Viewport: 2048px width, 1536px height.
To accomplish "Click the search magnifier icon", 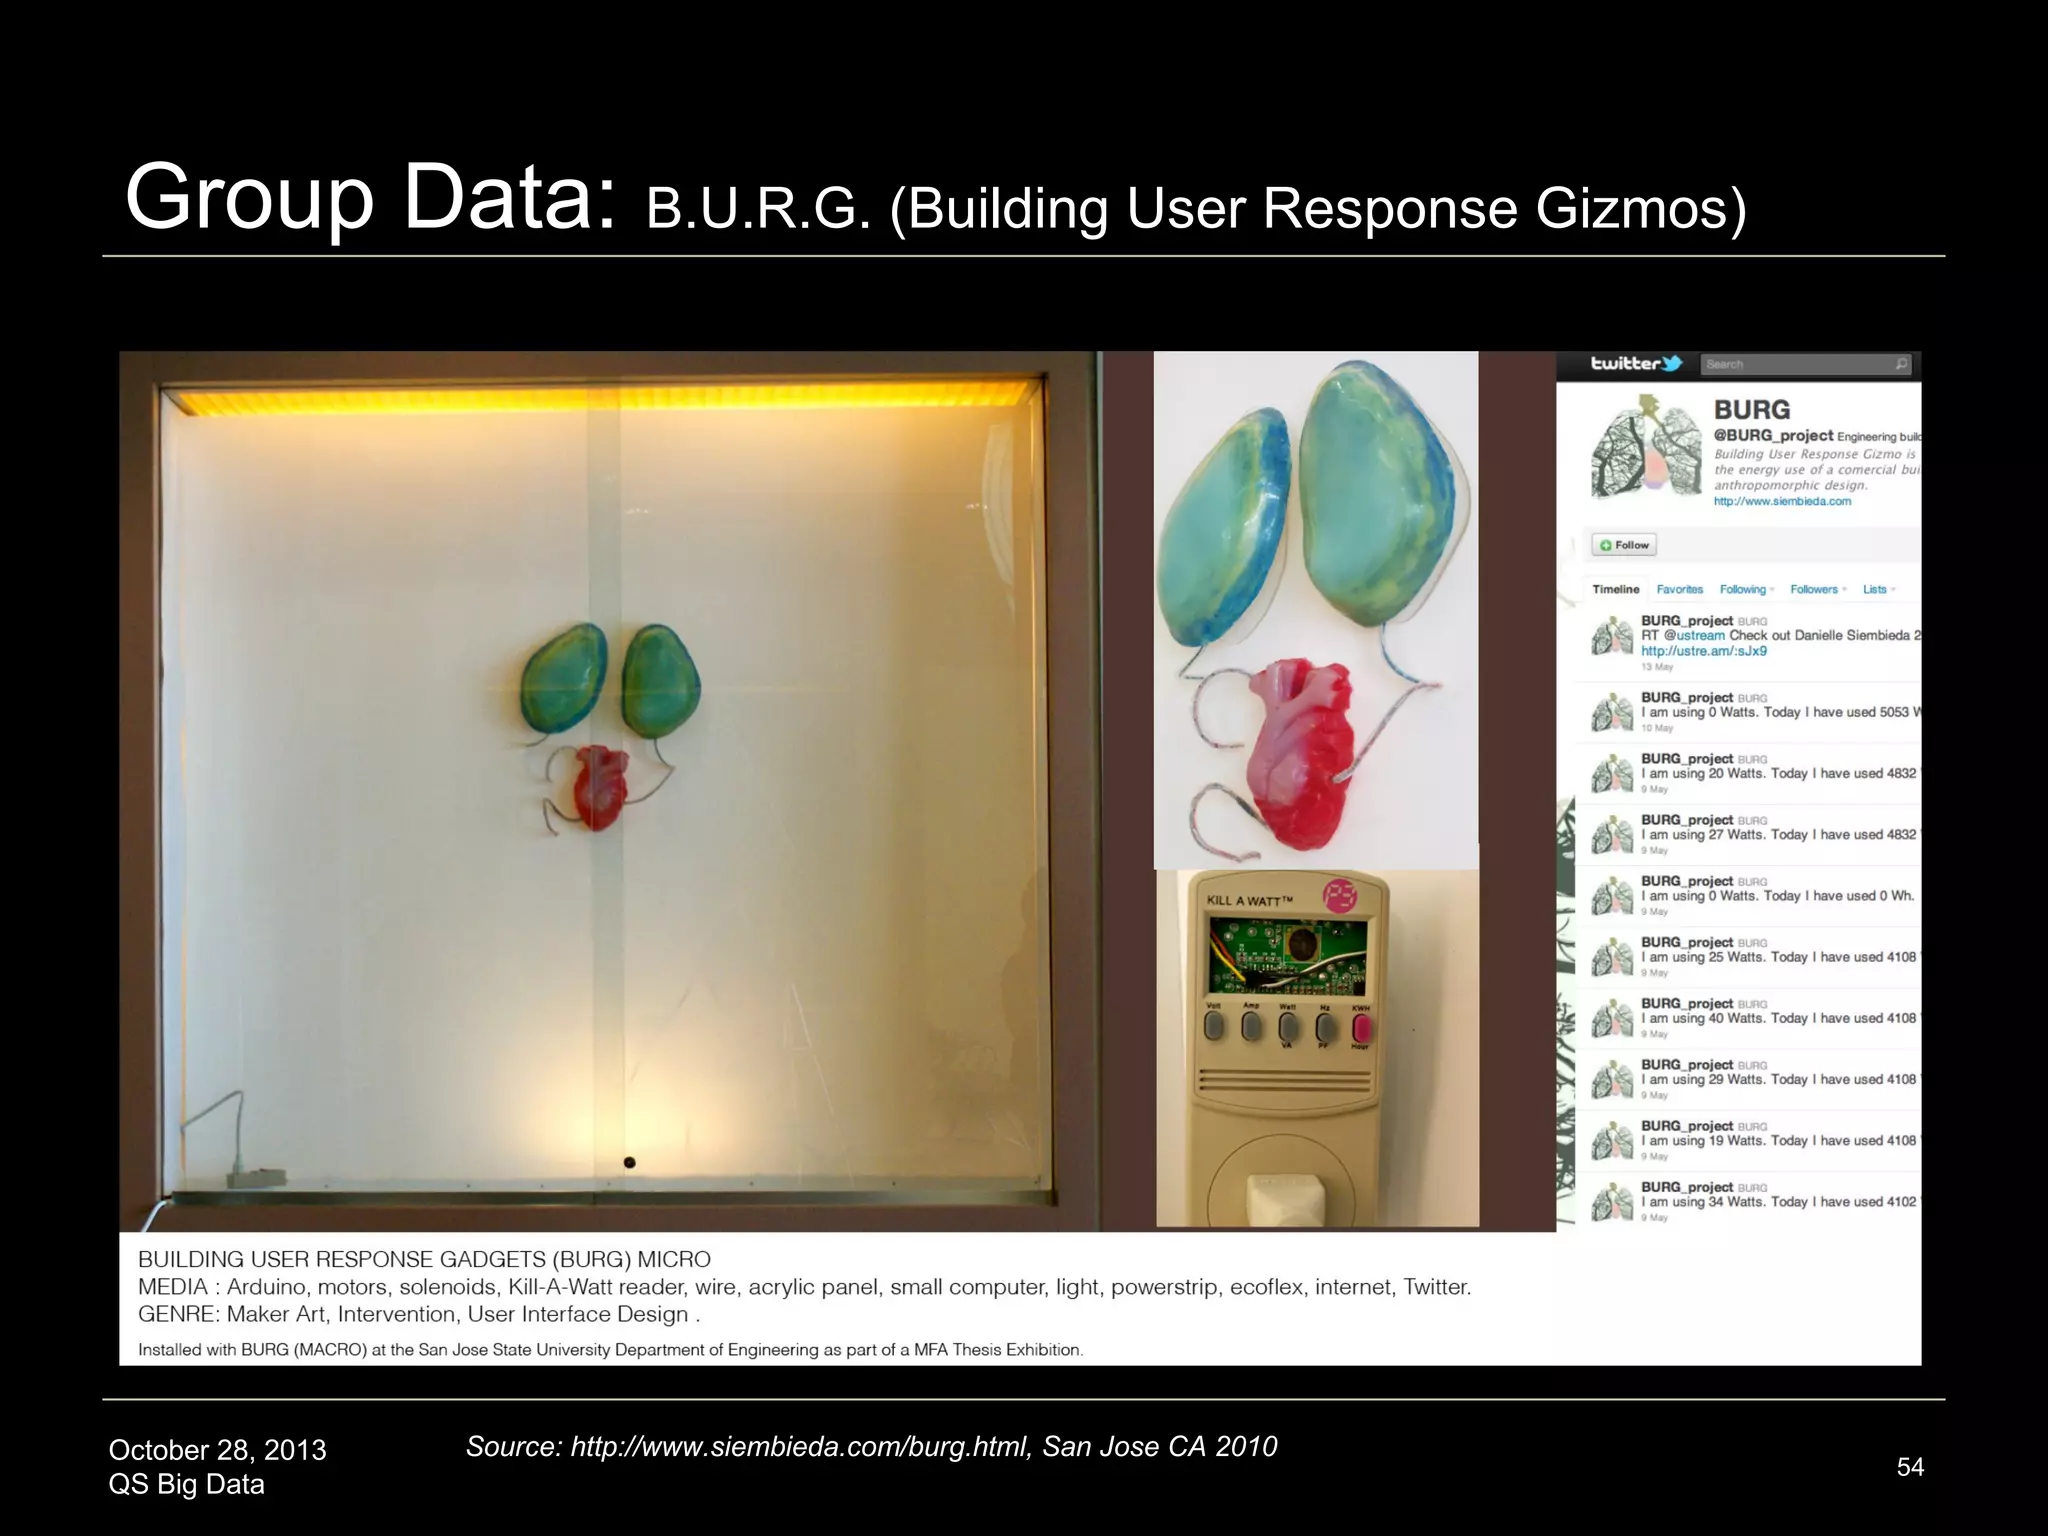I will 1901,365.
